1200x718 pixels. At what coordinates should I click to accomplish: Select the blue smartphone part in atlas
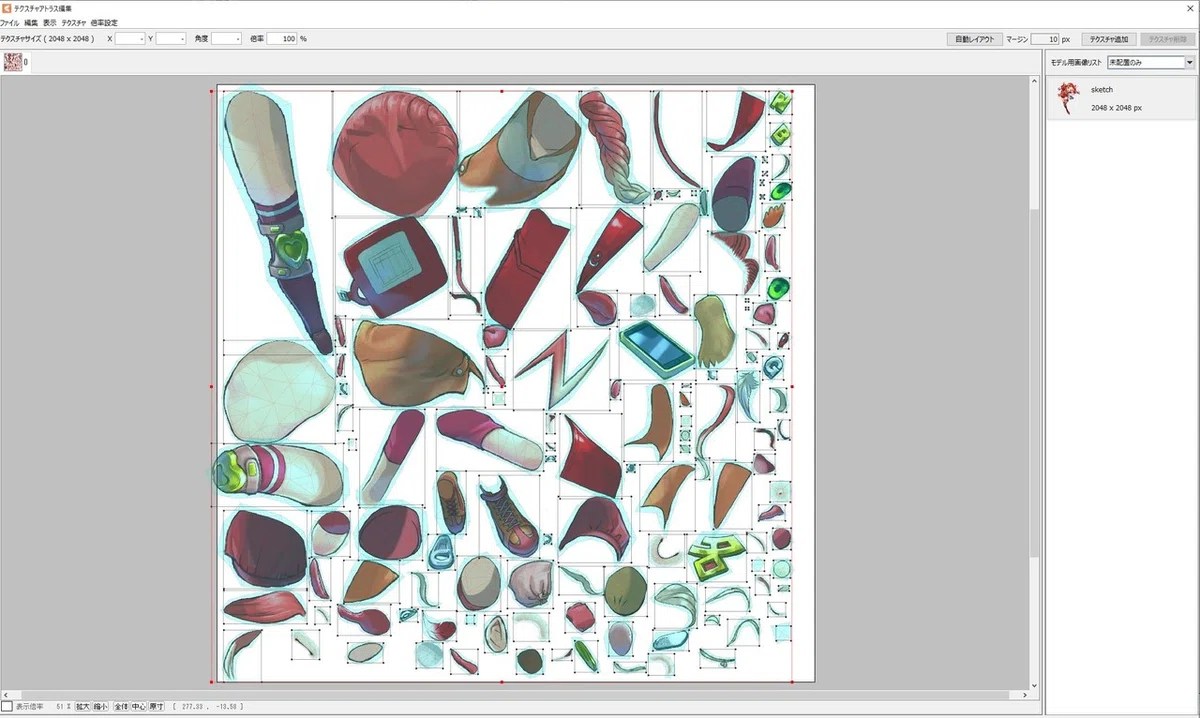point(657,346)
